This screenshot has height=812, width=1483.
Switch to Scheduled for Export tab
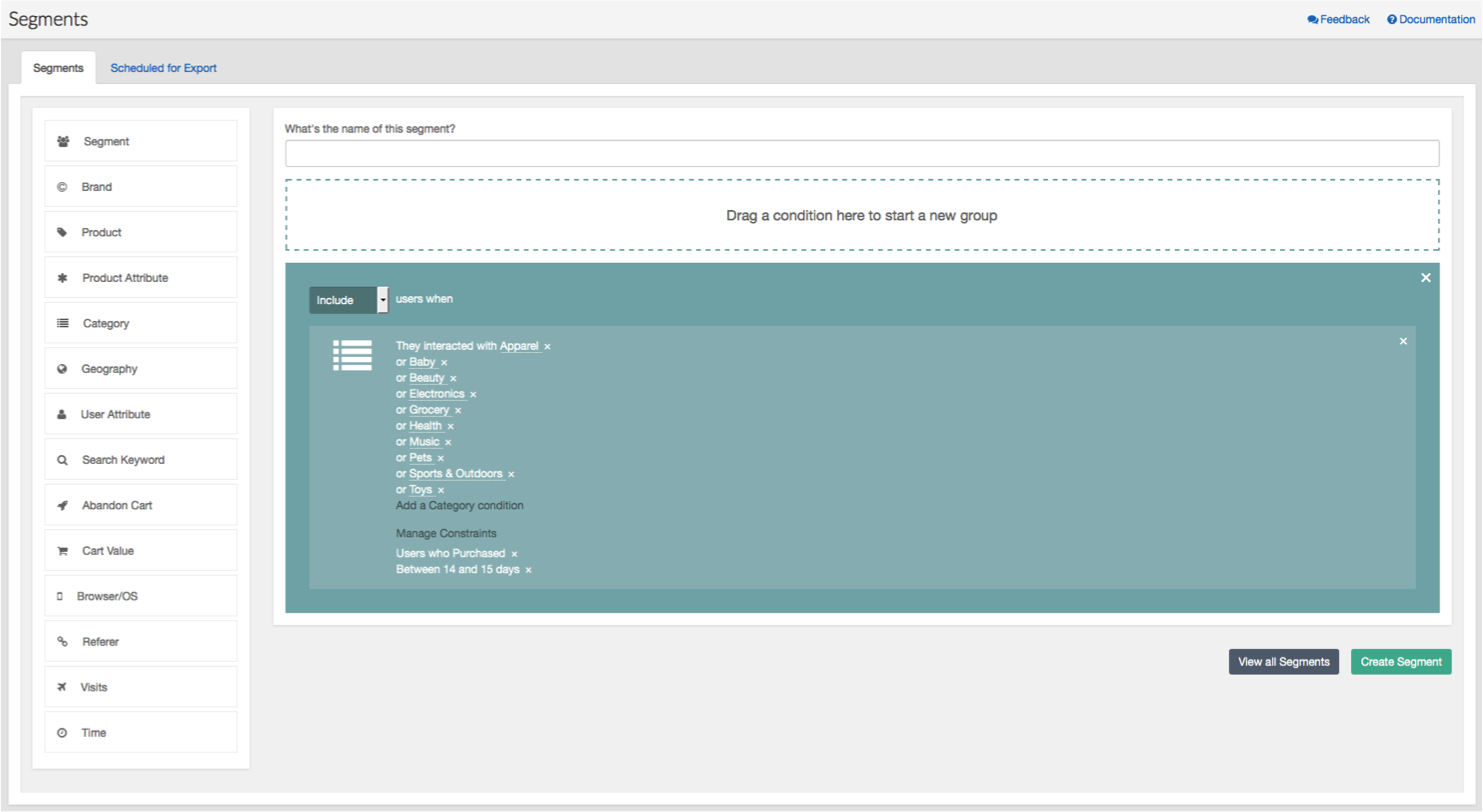163,68
